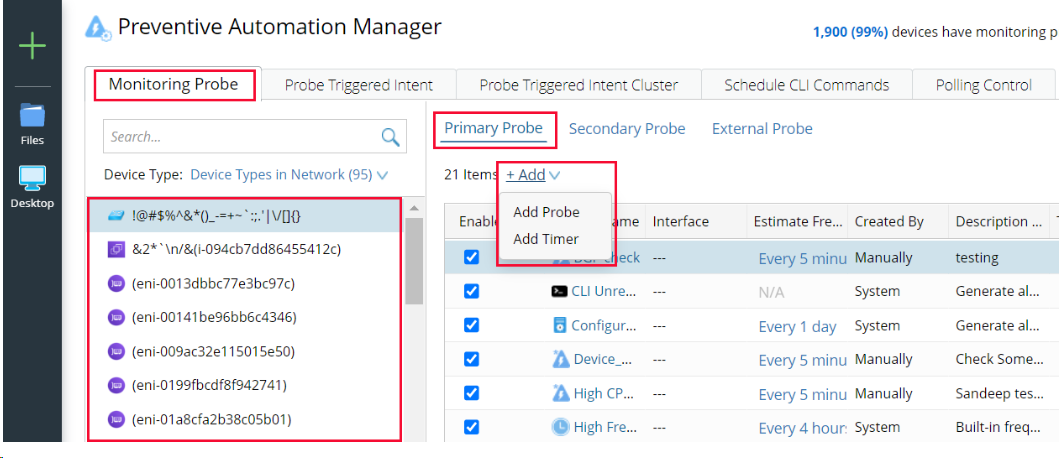Click the green plus icon in sidebar
Viewport: 1059px width, 458px height.
[x=33, y=46]
